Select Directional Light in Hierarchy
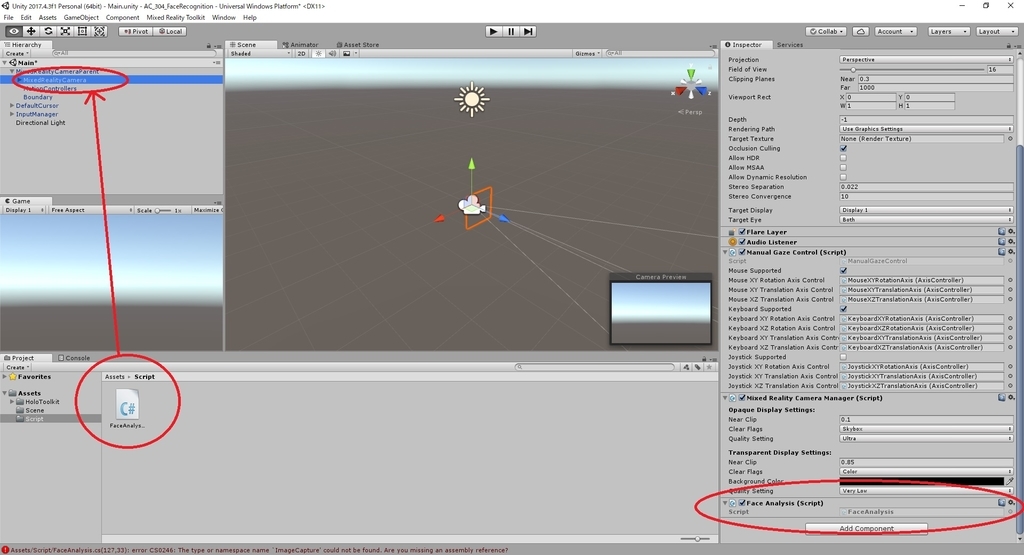 coord(40,123)
